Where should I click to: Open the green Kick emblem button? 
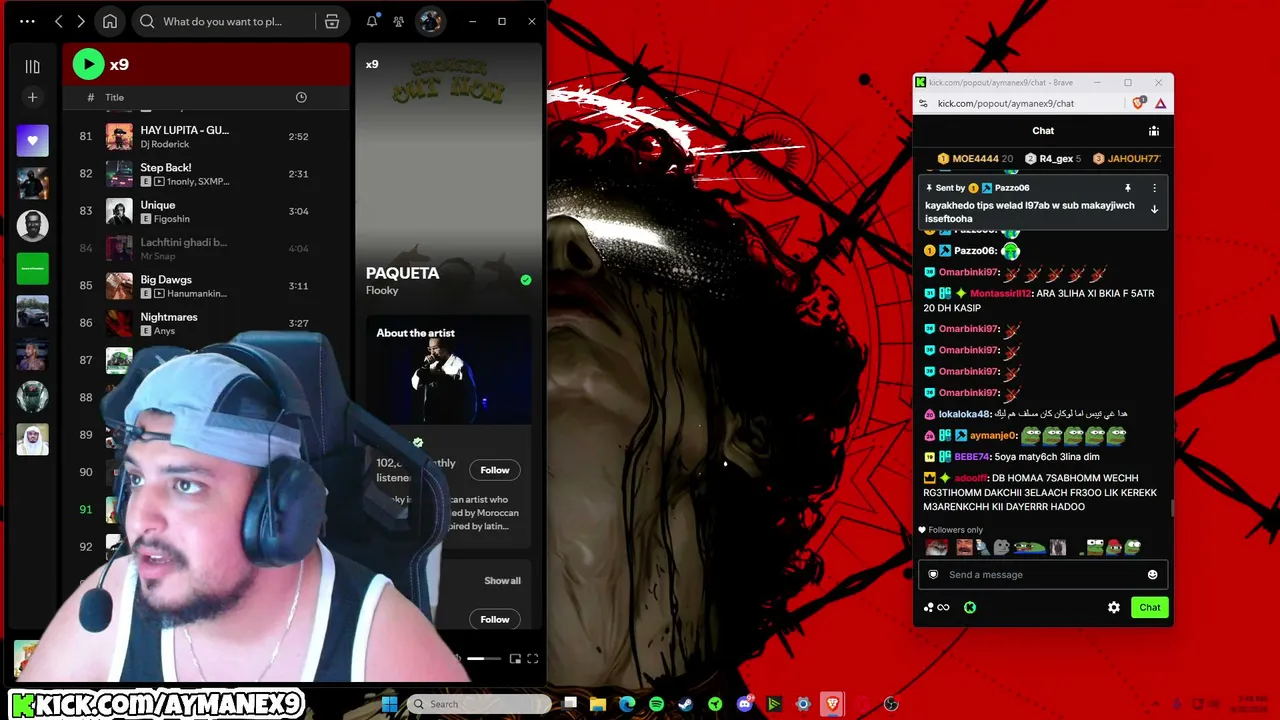point(970,607)
